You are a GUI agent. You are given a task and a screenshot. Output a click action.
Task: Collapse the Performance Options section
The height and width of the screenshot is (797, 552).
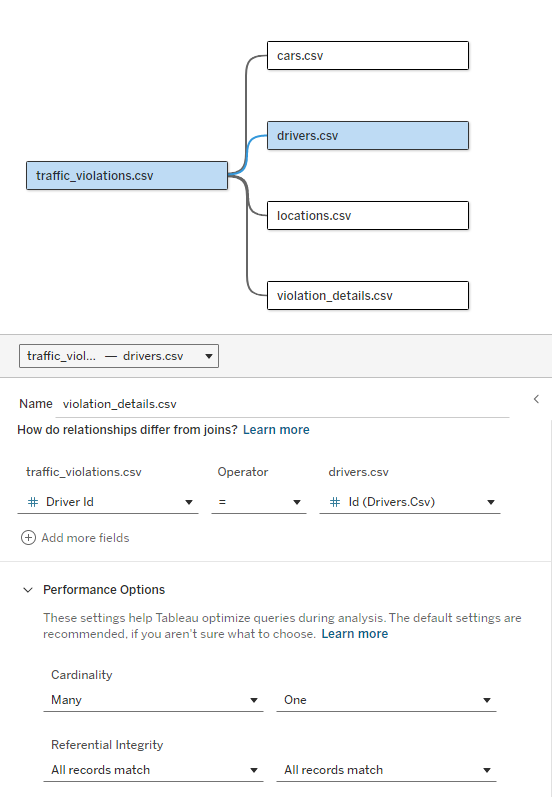pos(28,590)
